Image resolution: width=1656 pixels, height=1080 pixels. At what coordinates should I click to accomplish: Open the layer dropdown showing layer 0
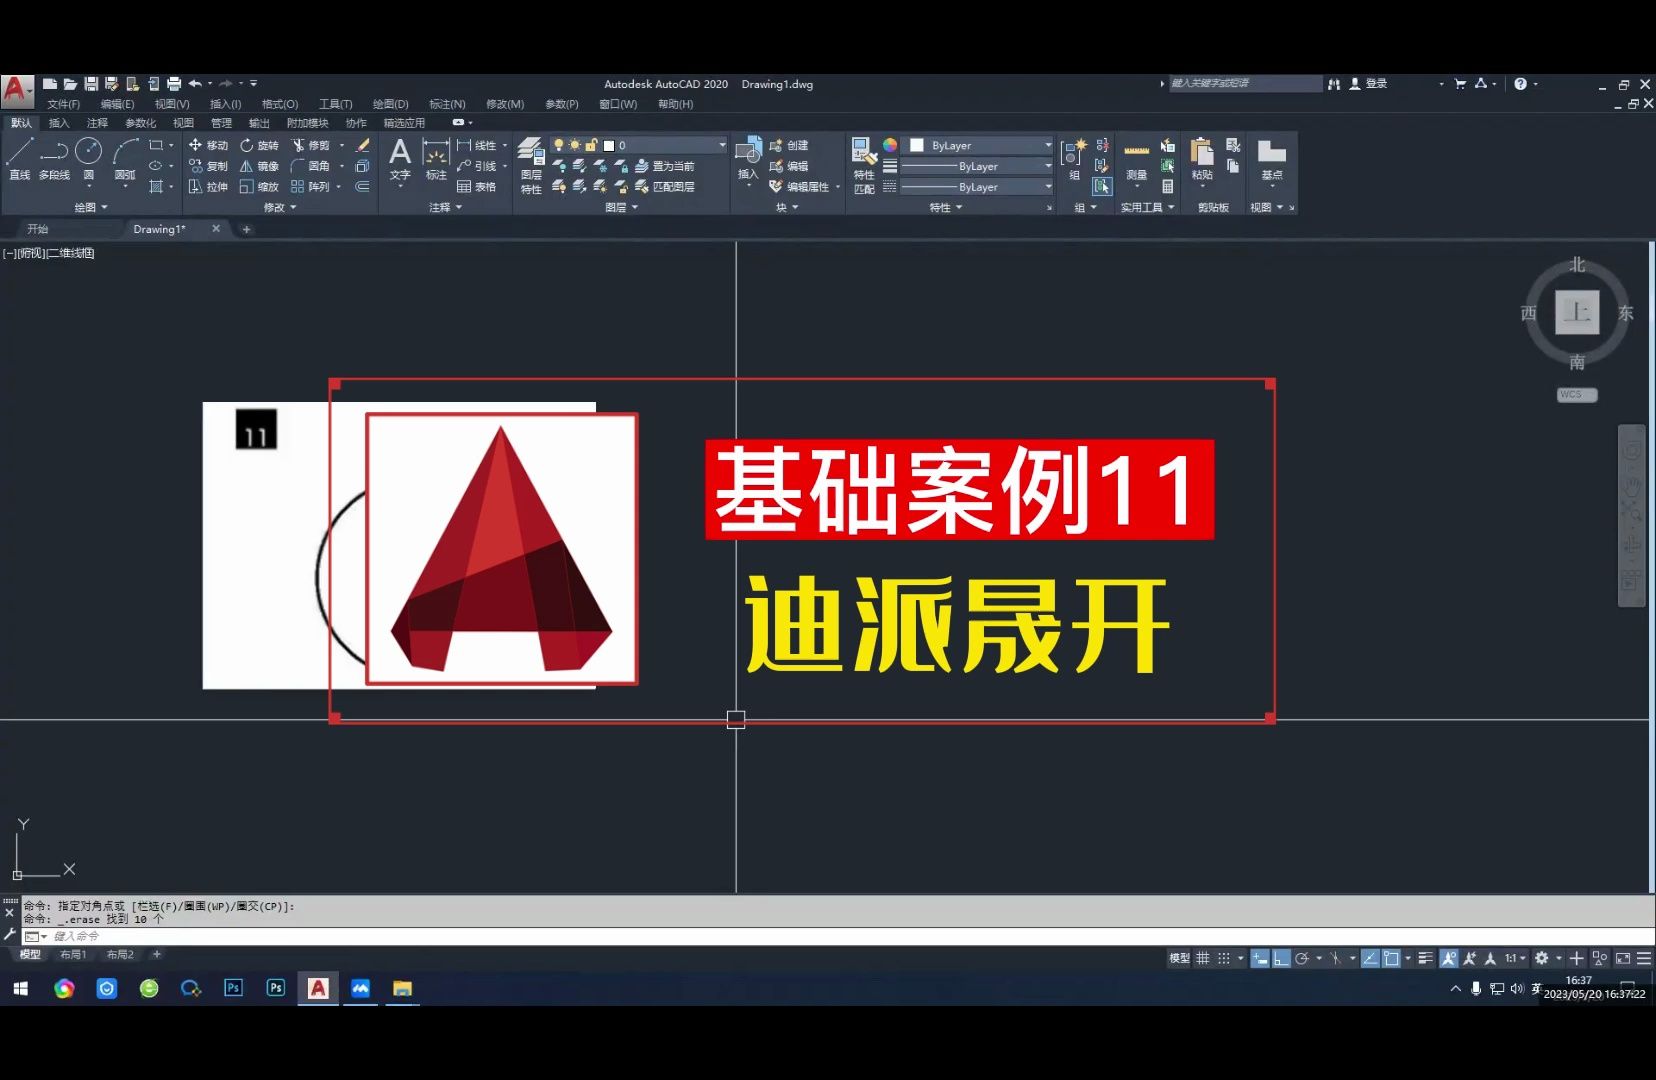[638, 145]
